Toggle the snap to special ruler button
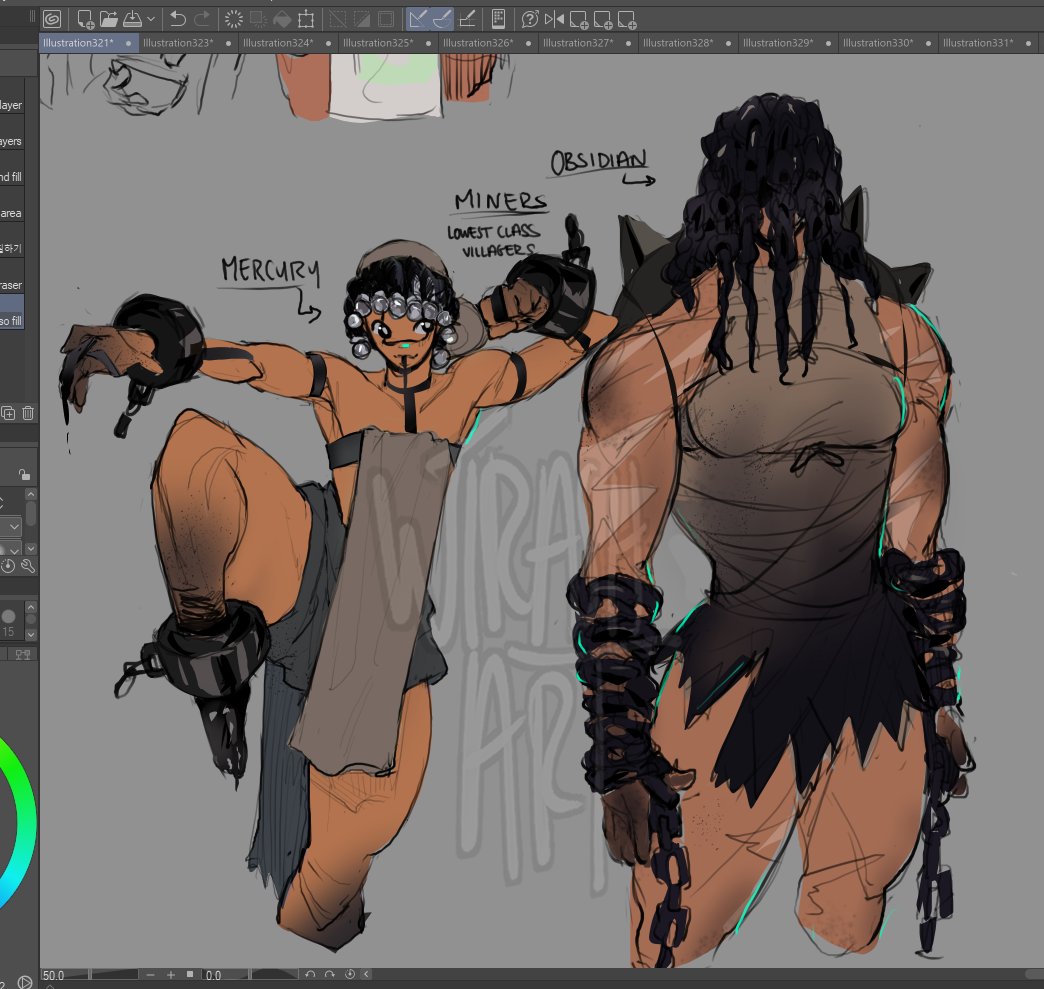This screenshot has width=1044, height=989. (x=442, y=19)
